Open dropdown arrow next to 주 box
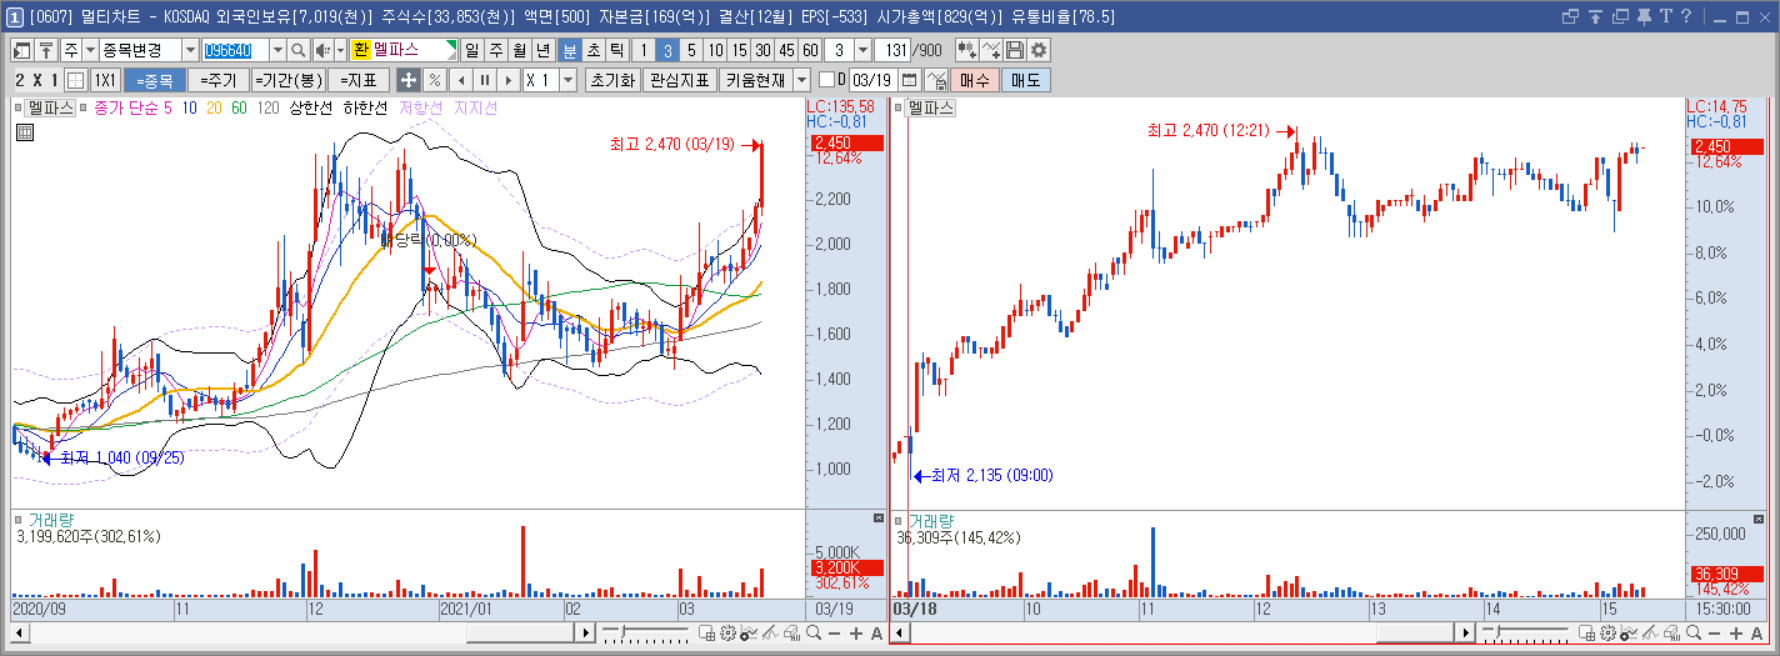This screenshot has width=1780, height=656. coord(90,50)
